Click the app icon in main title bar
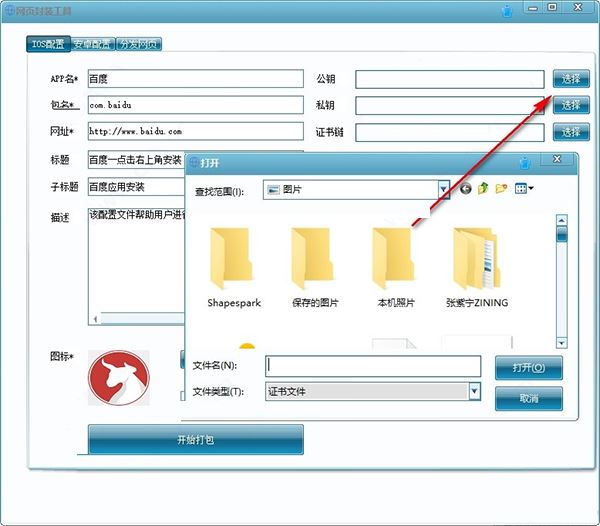 10,10
